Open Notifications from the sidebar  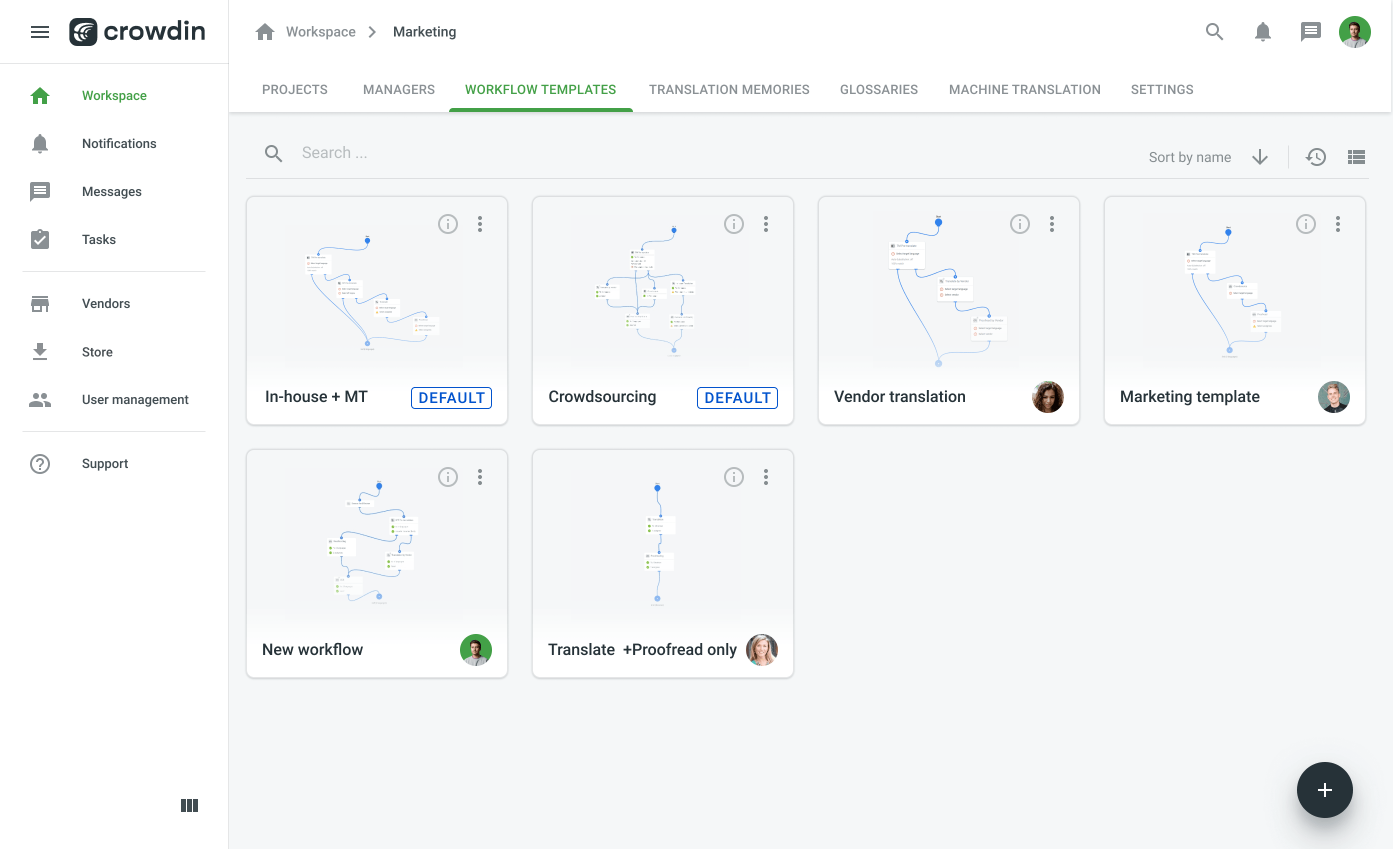pos(119,143)
